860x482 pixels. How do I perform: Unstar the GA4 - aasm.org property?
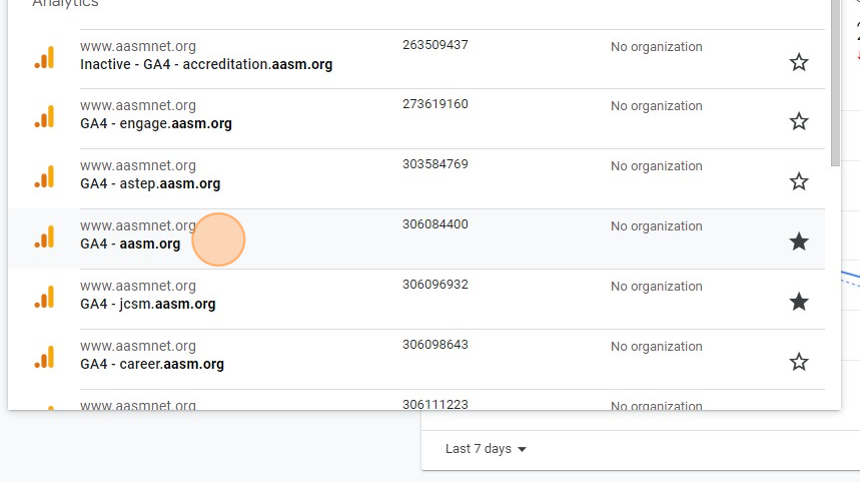[x=799, y=242]
